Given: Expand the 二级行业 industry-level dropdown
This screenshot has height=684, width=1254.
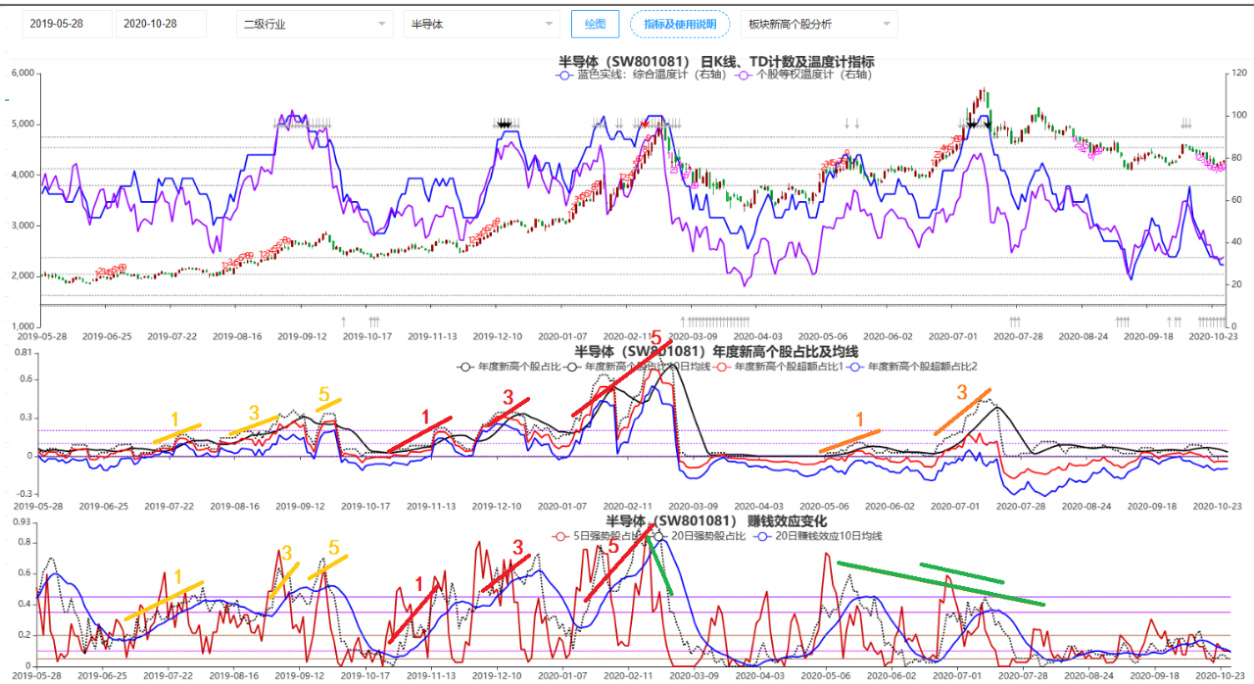Looking at the screenshot, I should coord(314,24).
